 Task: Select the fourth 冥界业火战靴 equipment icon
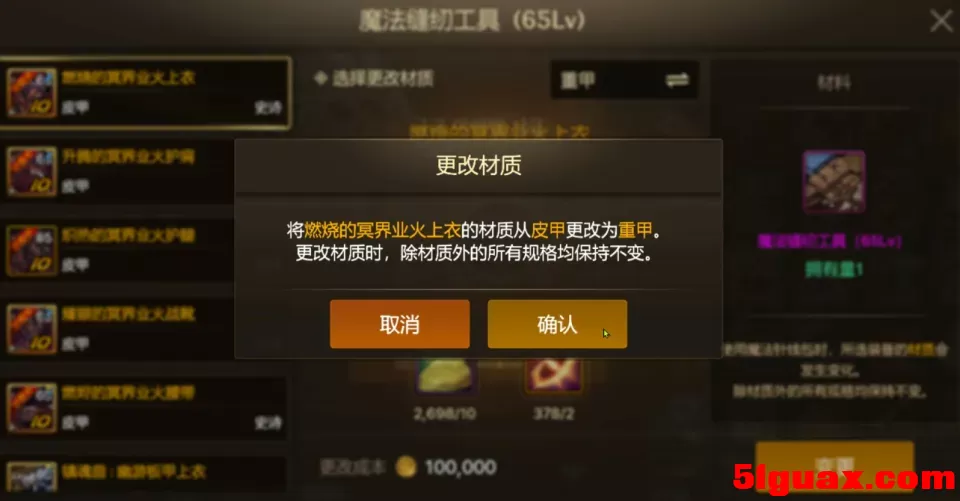32,329
